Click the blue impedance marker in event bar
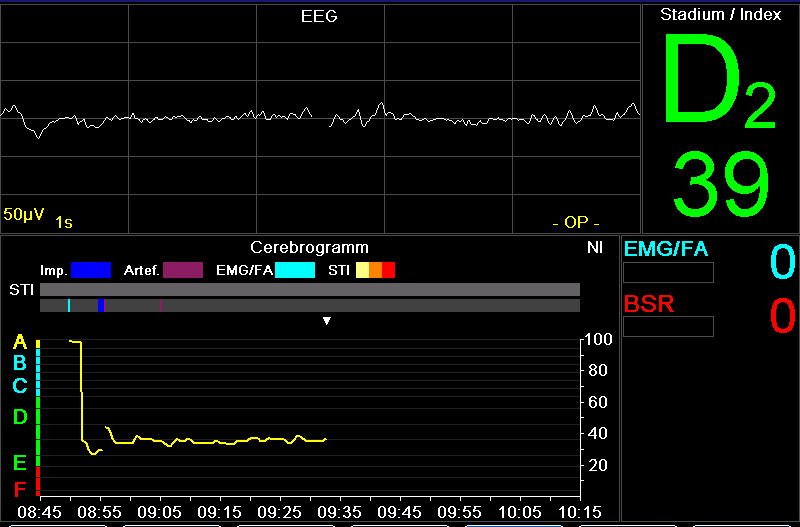 101,305
